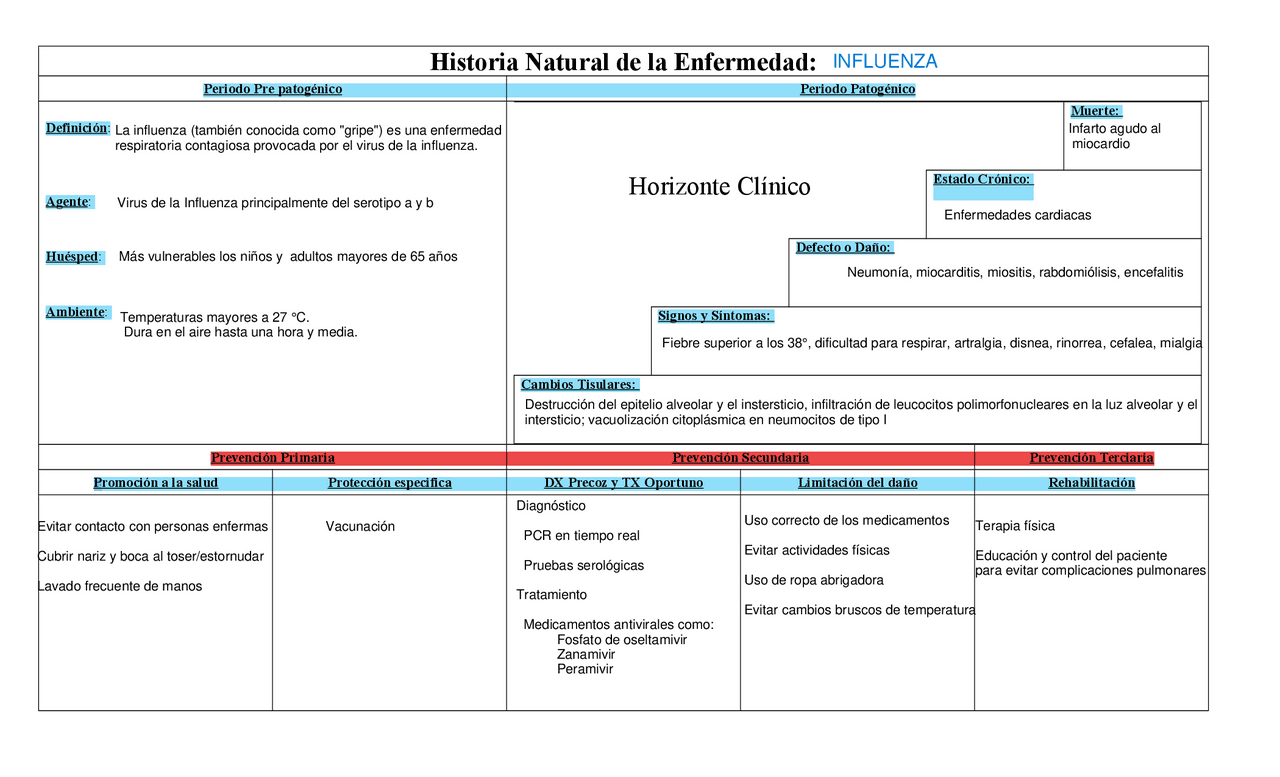The height and width of the screenshot is (777, 1280).
Task: Click the title 'Historia Natural de la Enfermedad:'
Action: [x=623, y=62]
